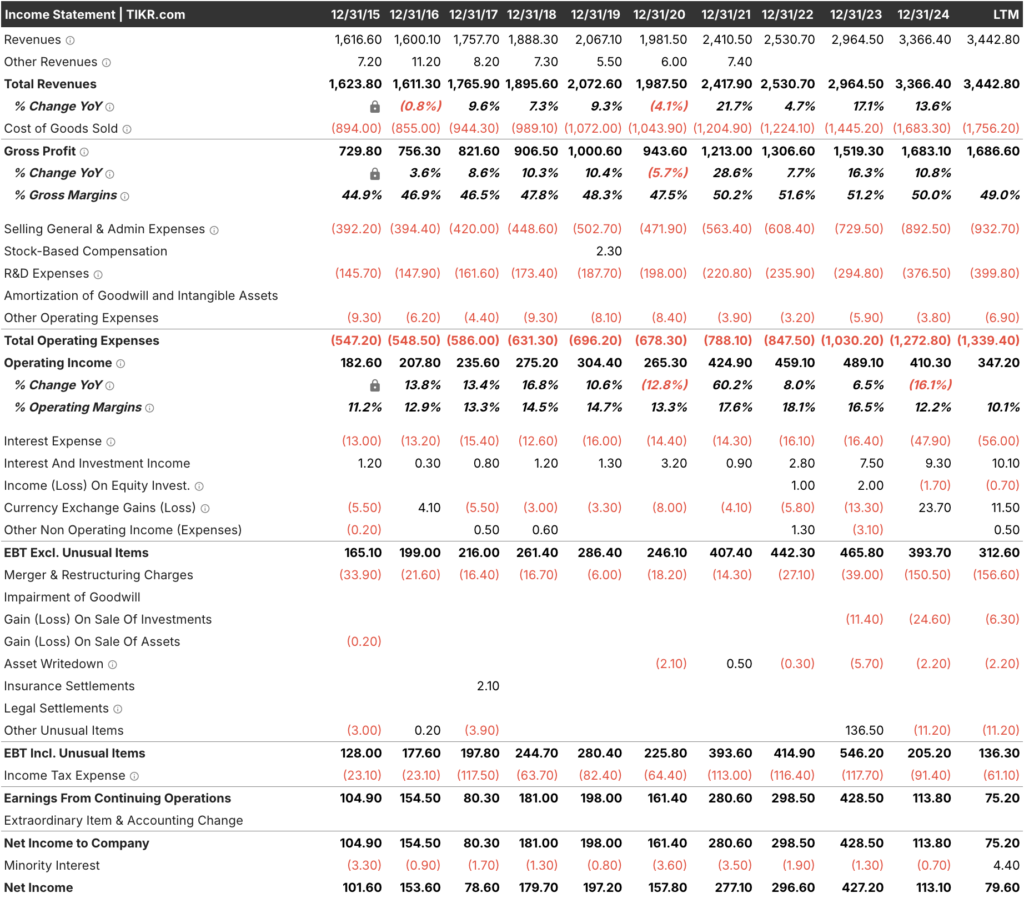The height and width of the screenshot is (903, 1024).
Task: Select the LTM column header
Action: click(1006, 14)
